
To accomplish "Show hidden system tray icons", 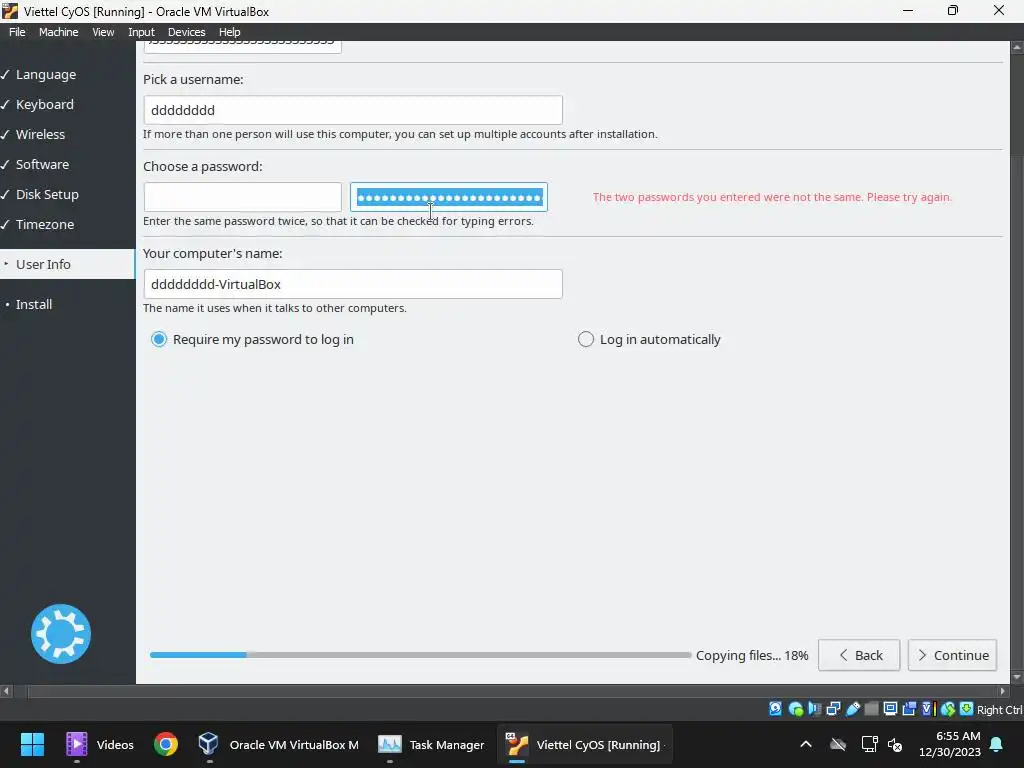I will (806, 744).
